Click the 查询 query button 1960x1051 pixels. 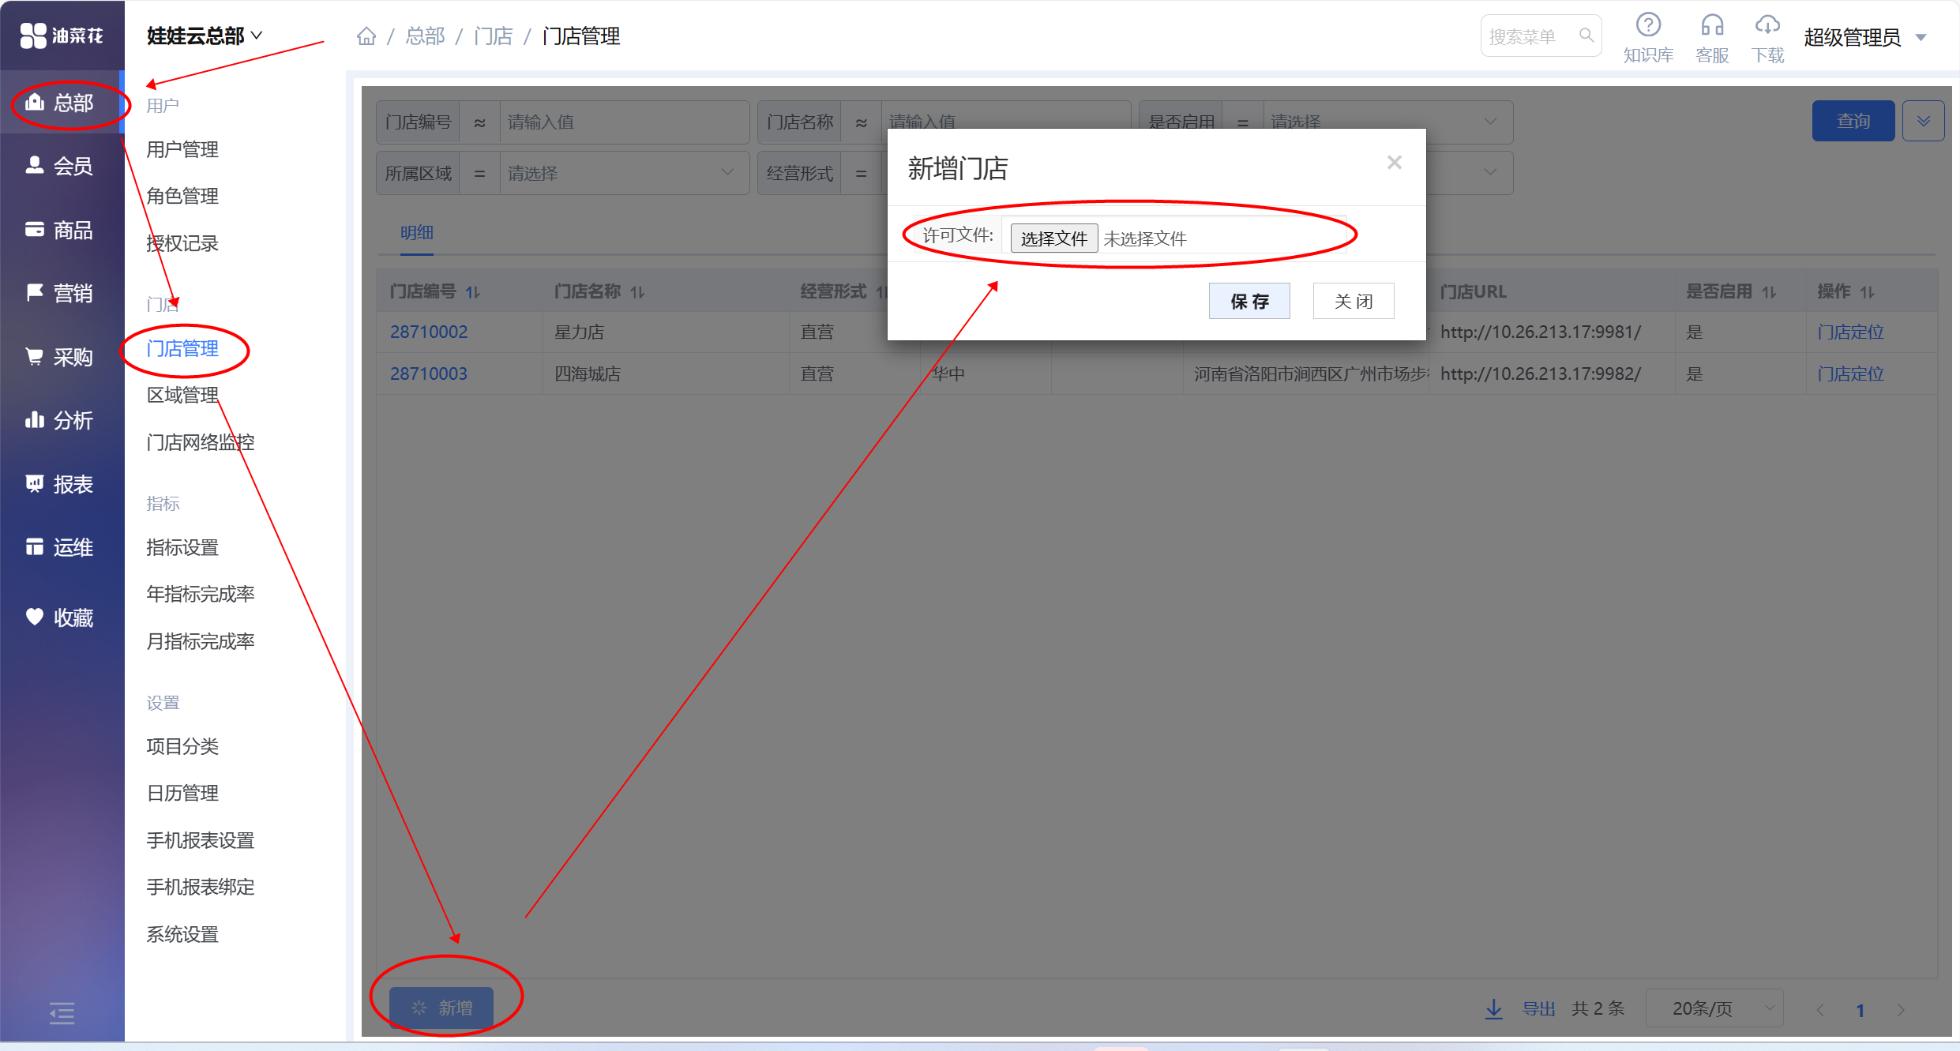(1853, 121)
